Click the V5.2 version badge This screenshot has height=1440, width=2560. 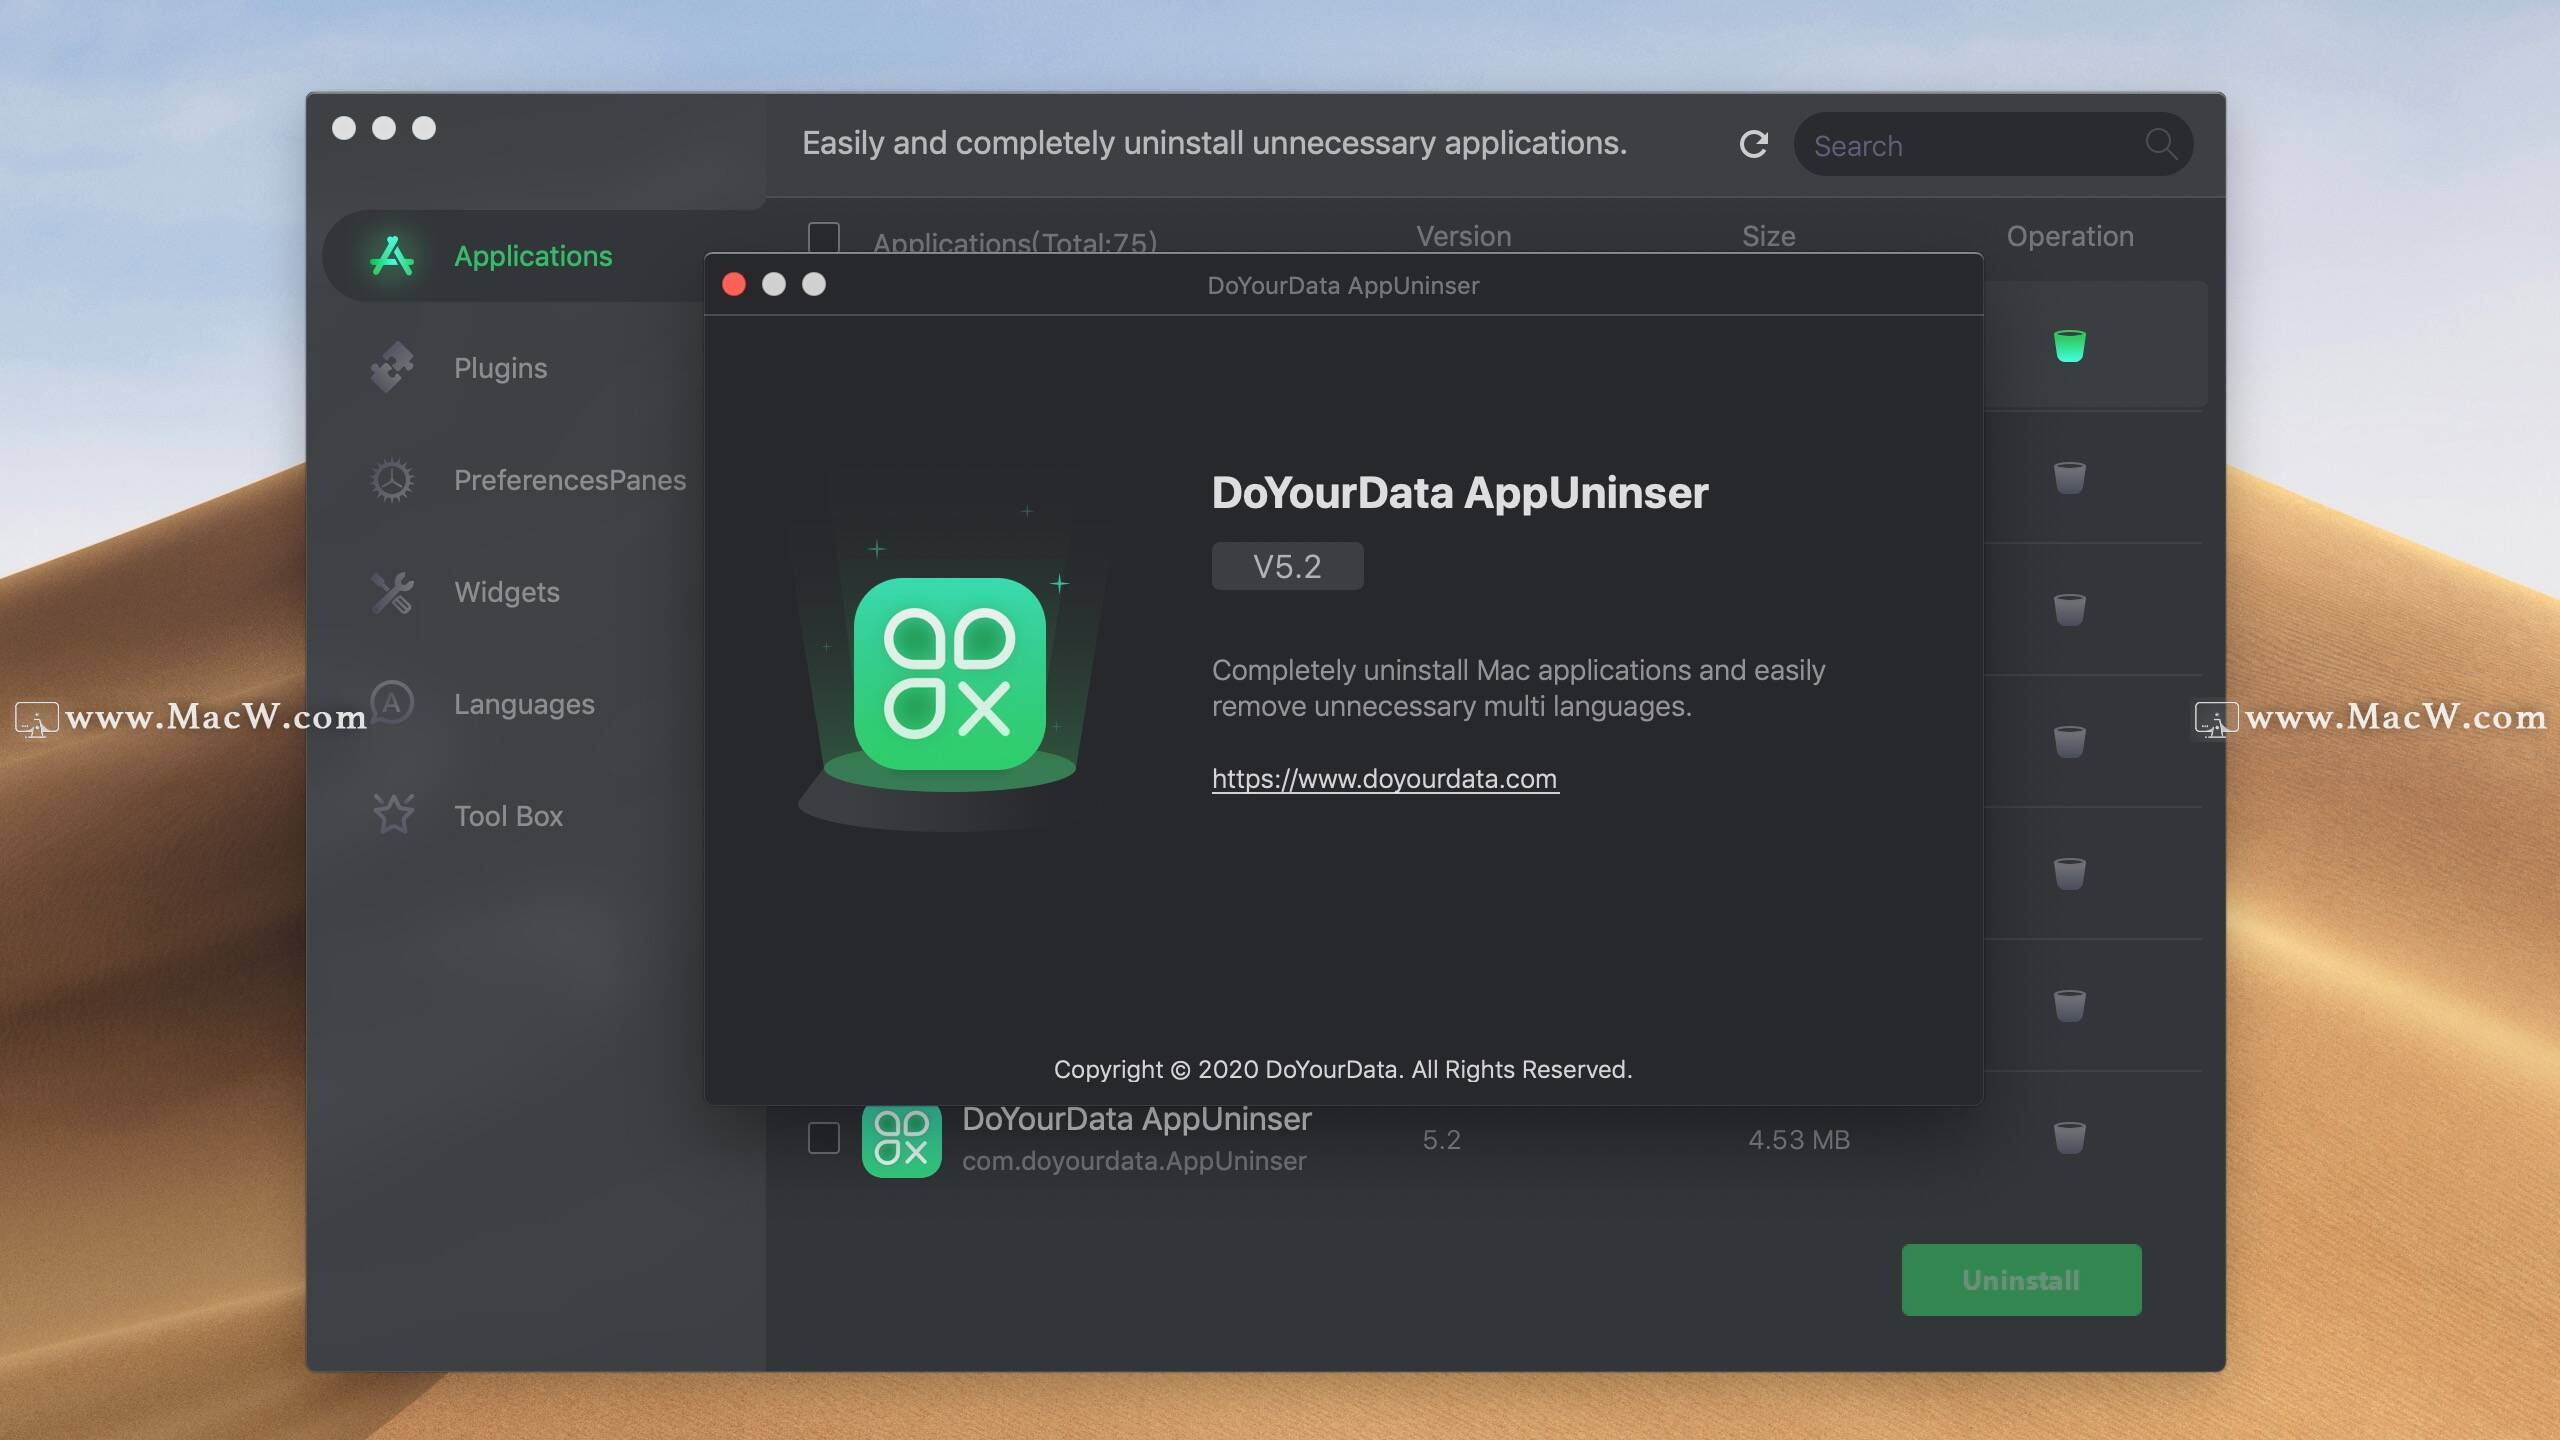(1287, 566)
